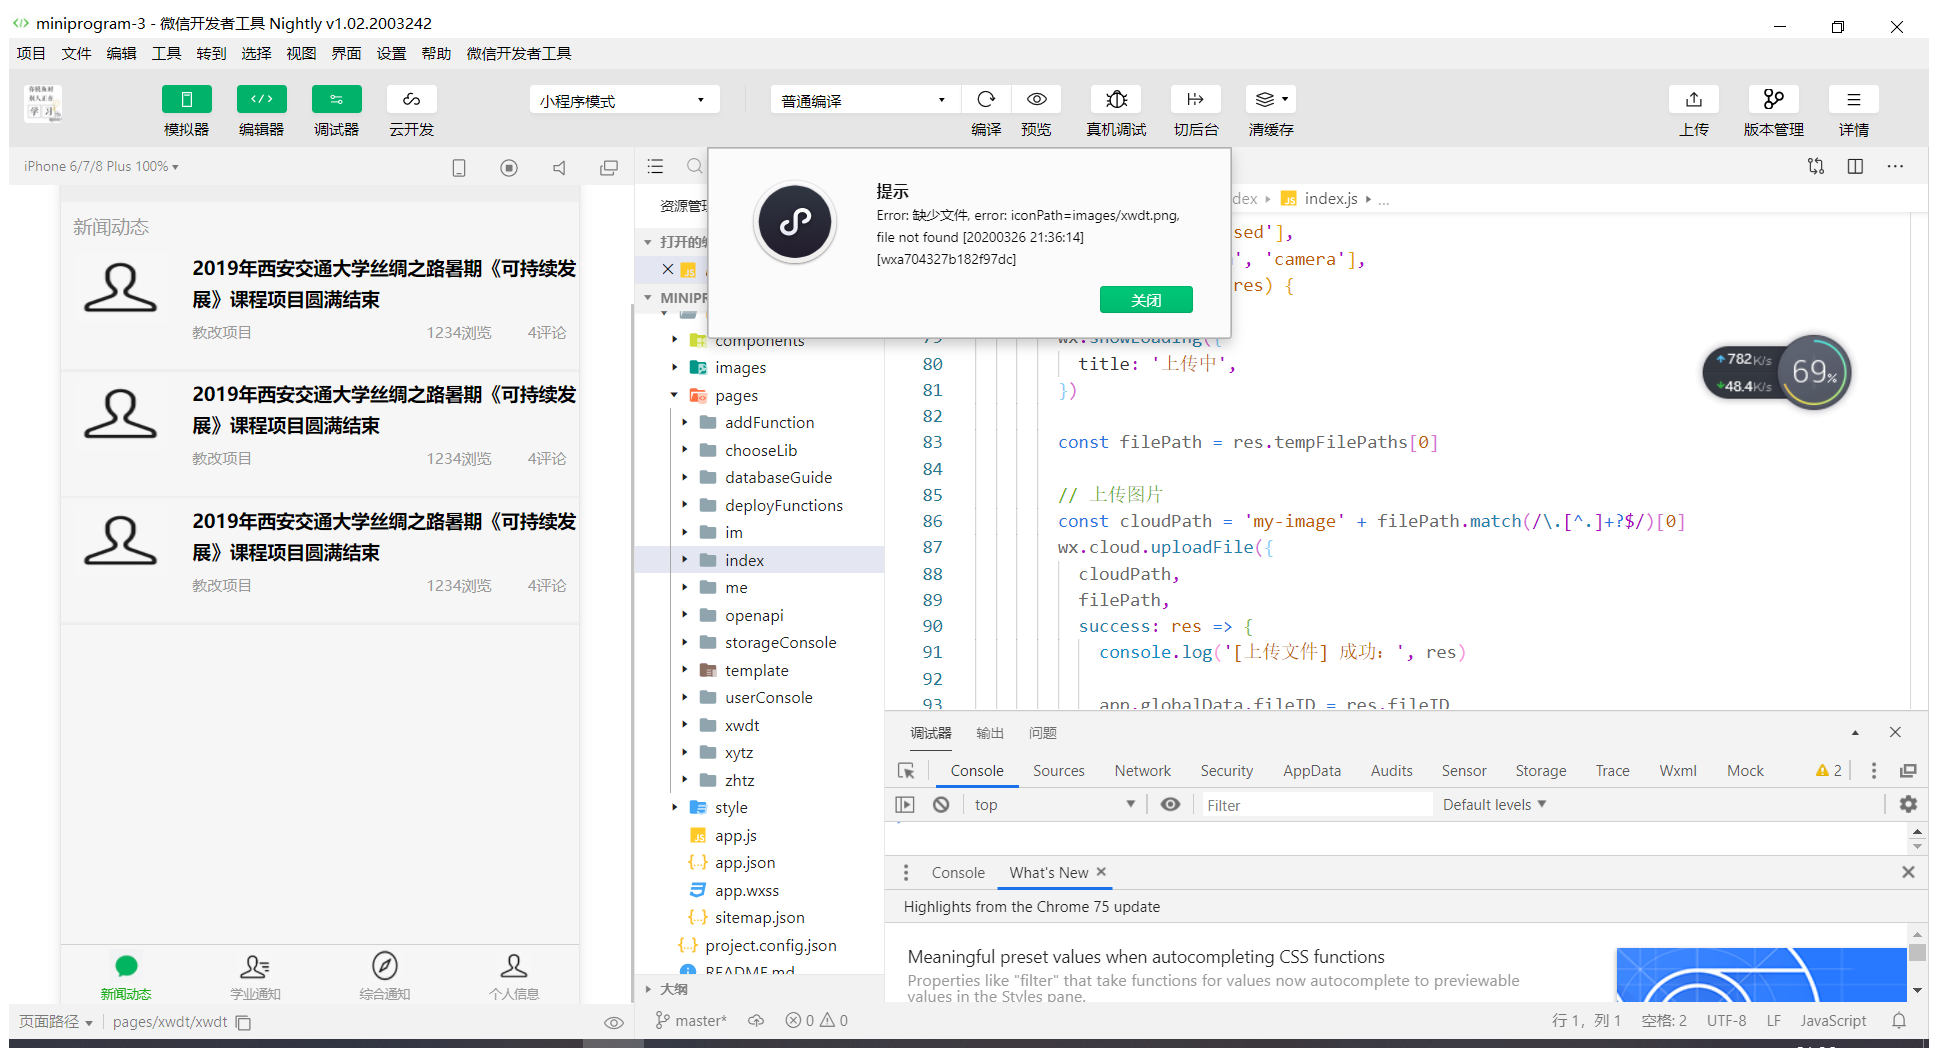Click the 预览 preview eye icon
Viewport: 1938px width, 1048px height.
1037,99
